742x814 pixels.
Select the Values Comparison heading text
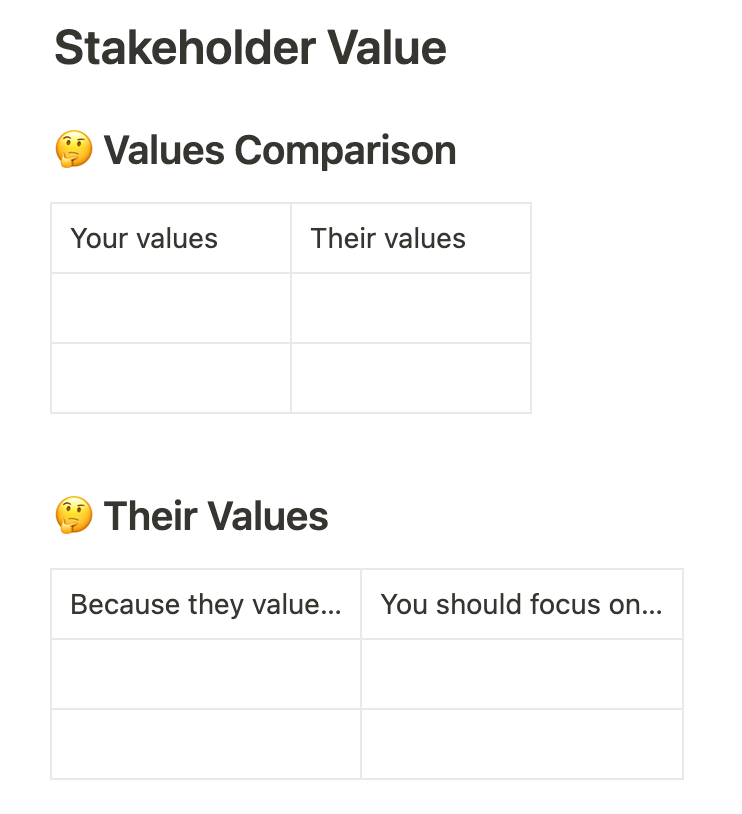pos(280,151)
